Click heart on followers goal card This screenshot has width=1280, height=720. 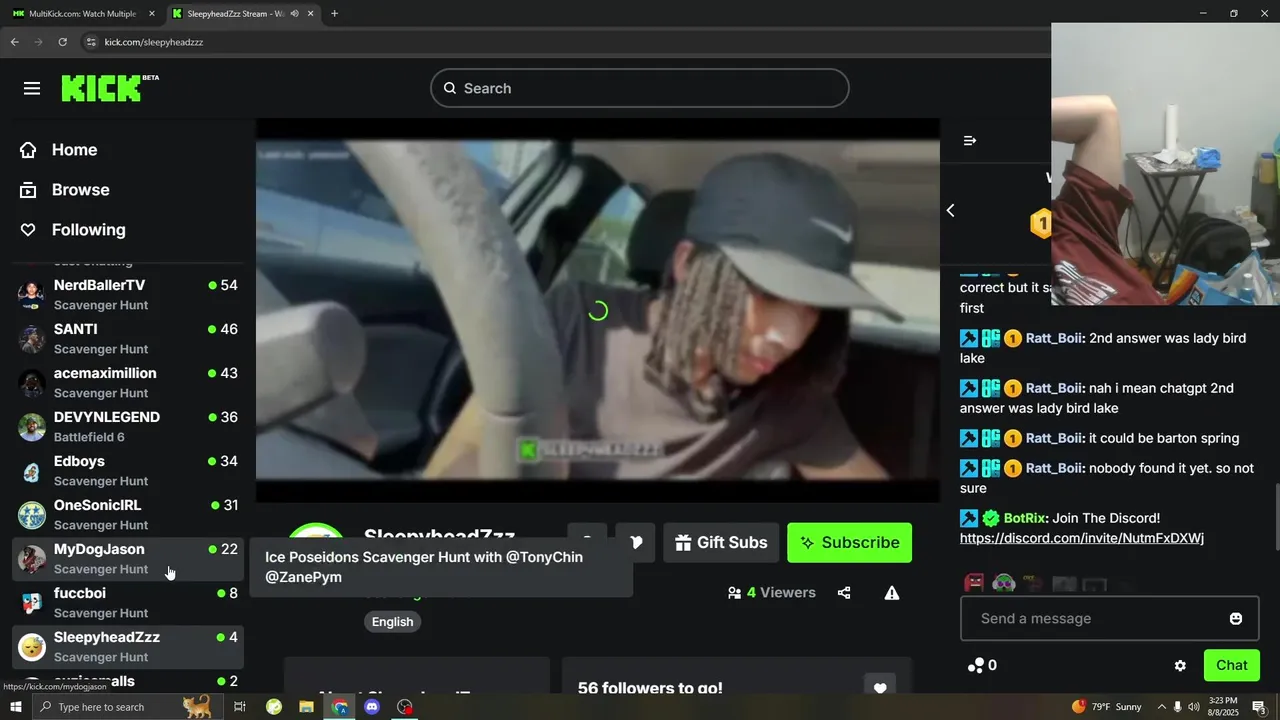880,688
